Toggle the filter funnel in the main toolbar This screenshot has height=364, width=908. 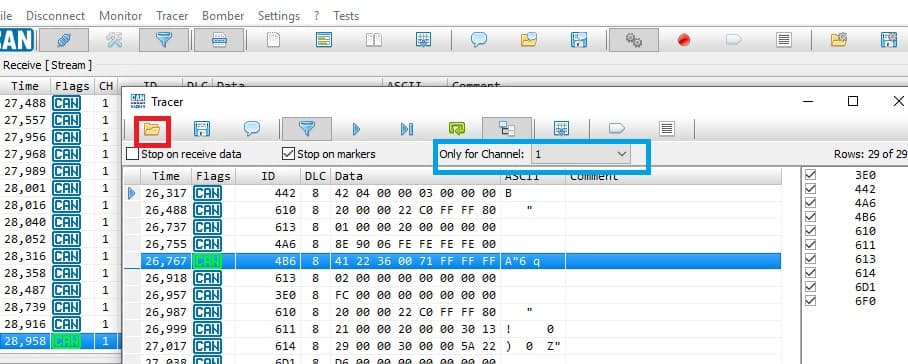(x=164, y=40)
